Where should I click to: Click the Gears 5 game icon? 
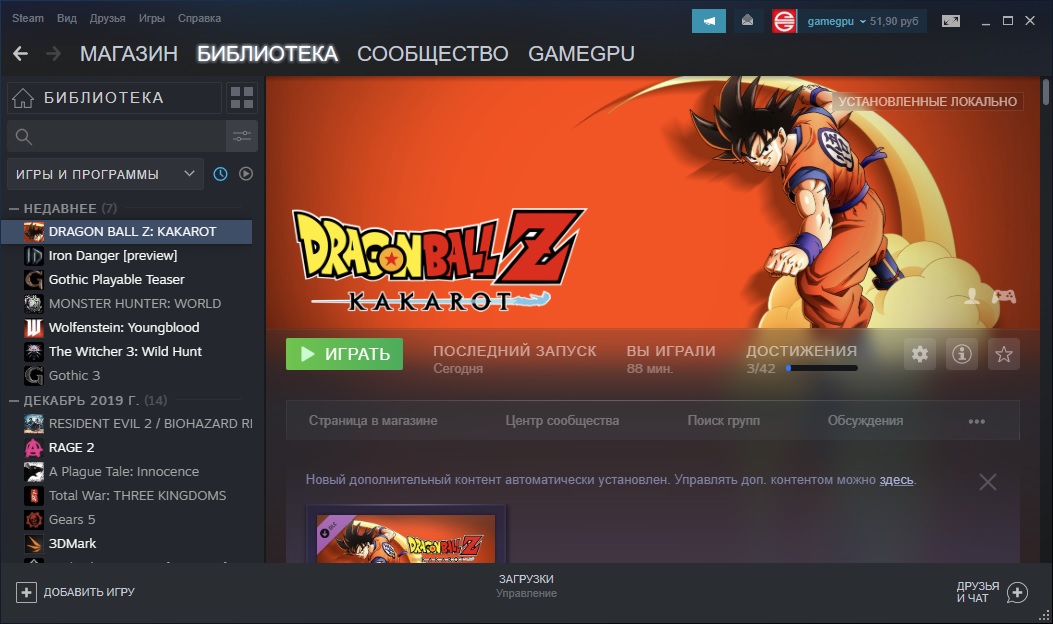[x=34, y=520]
